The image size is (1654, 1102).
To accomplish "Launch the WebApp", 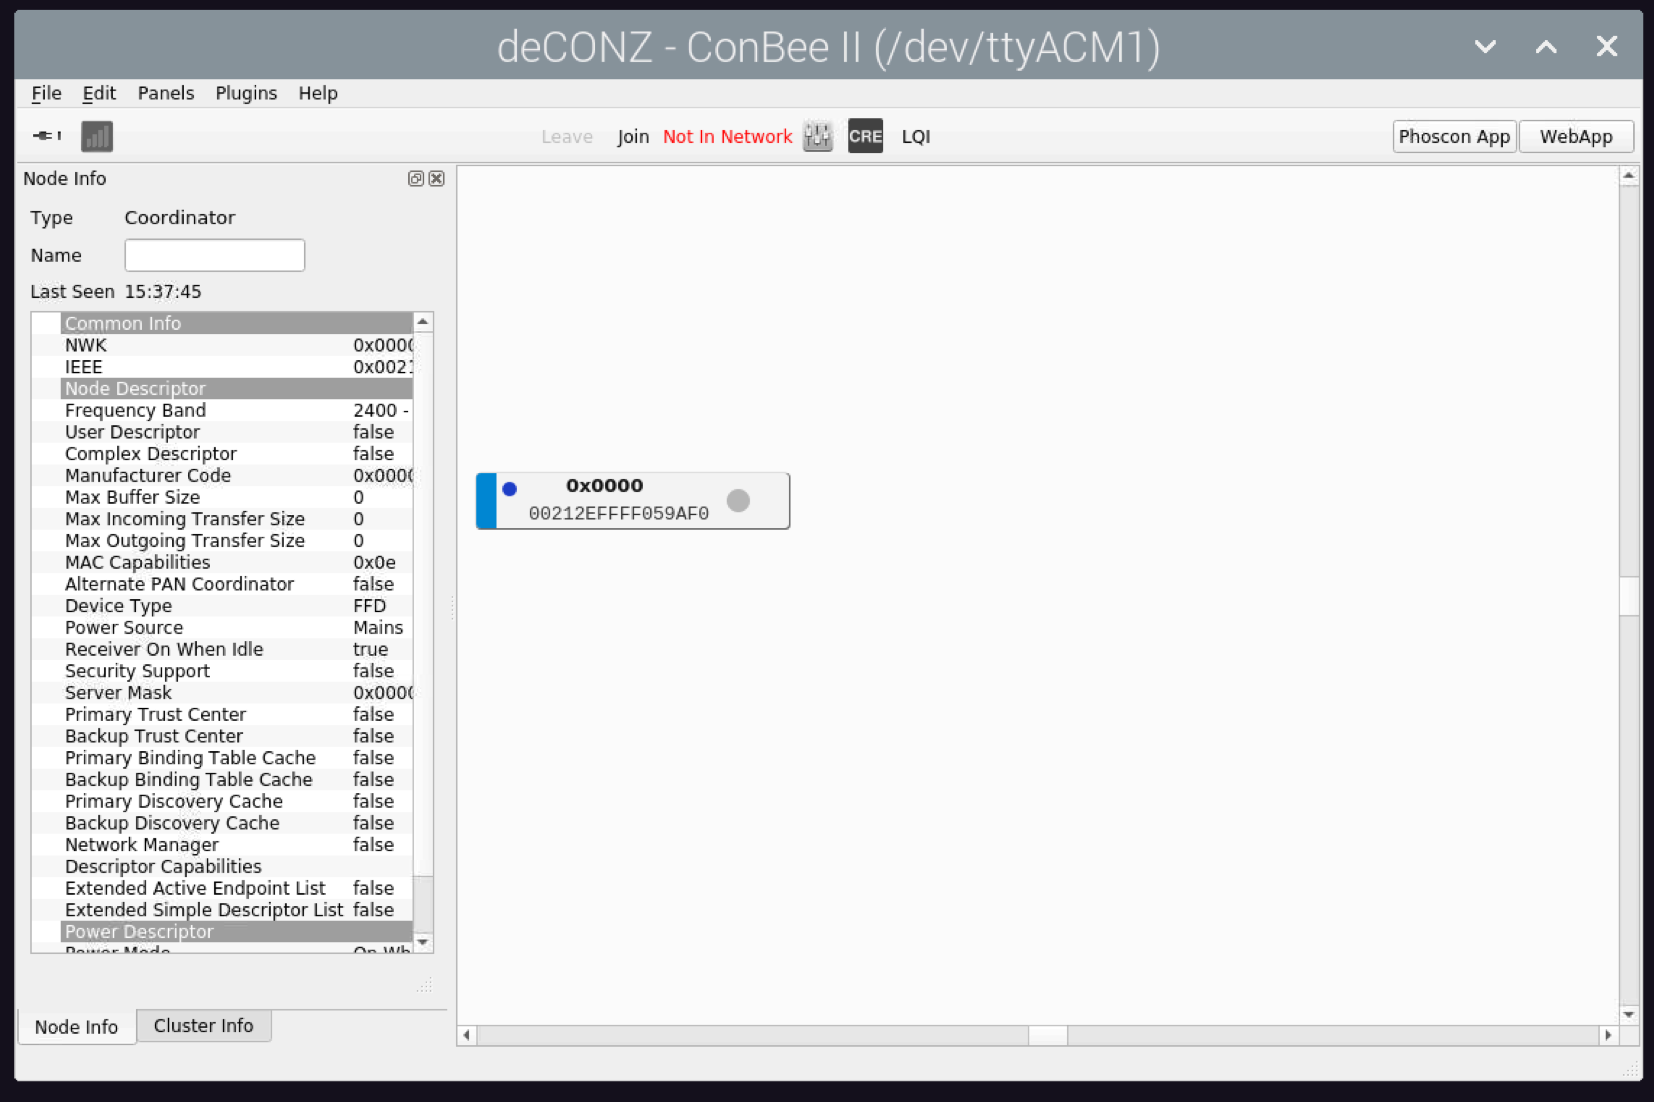I will [1576, 136].
